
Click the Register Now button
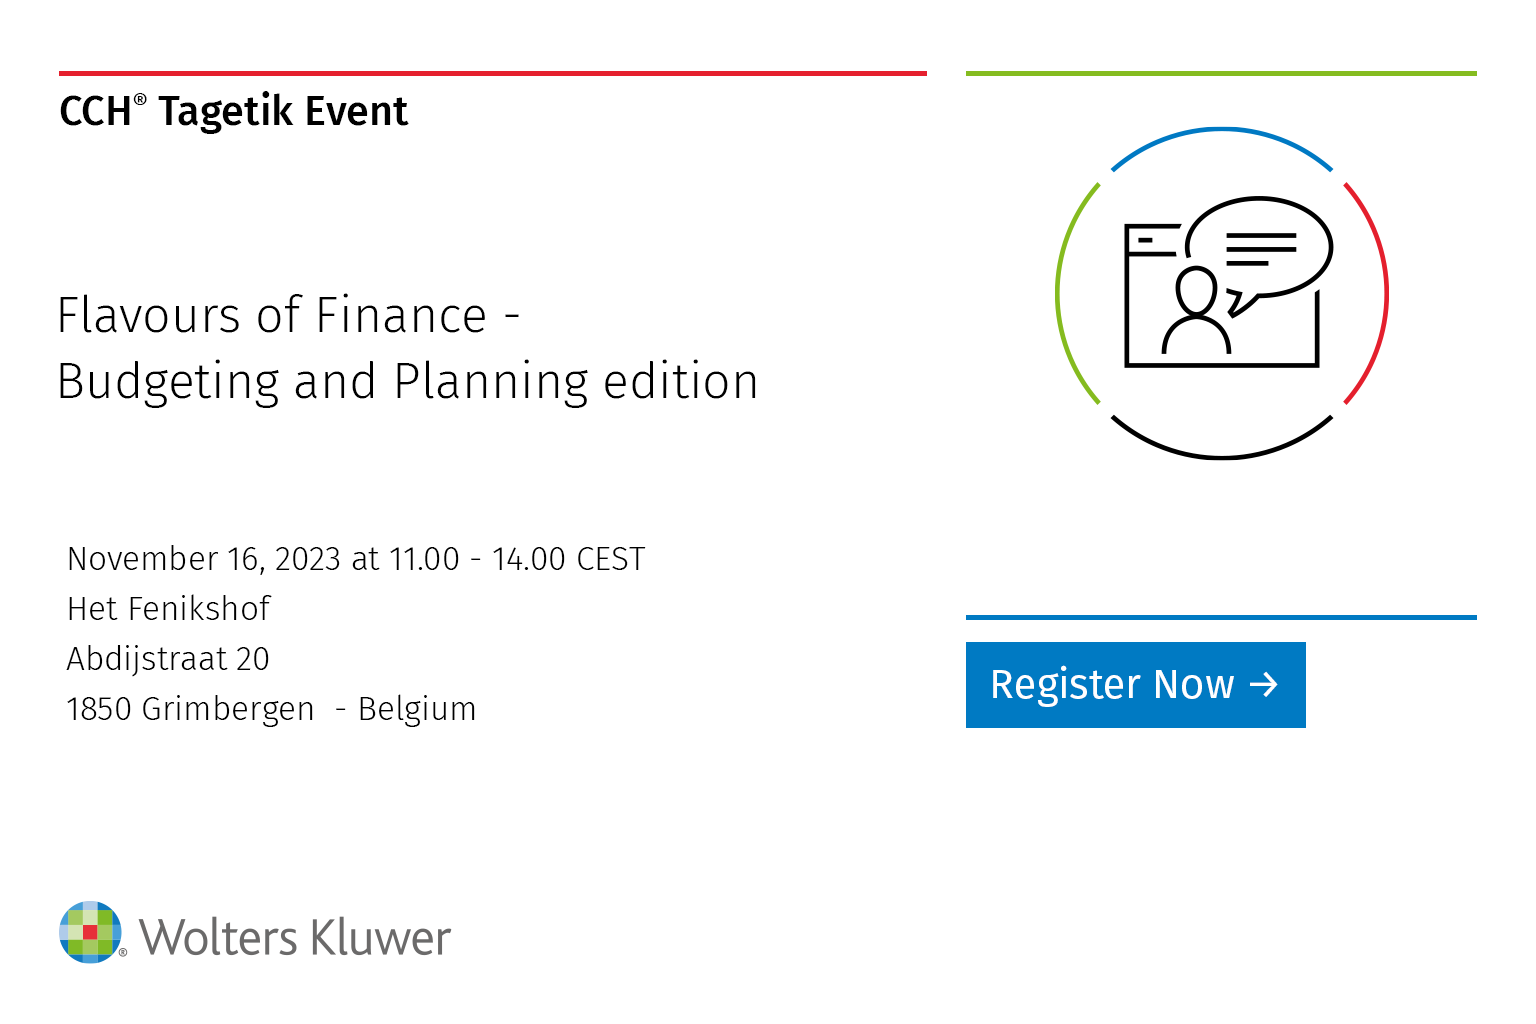click(1134, 685)
